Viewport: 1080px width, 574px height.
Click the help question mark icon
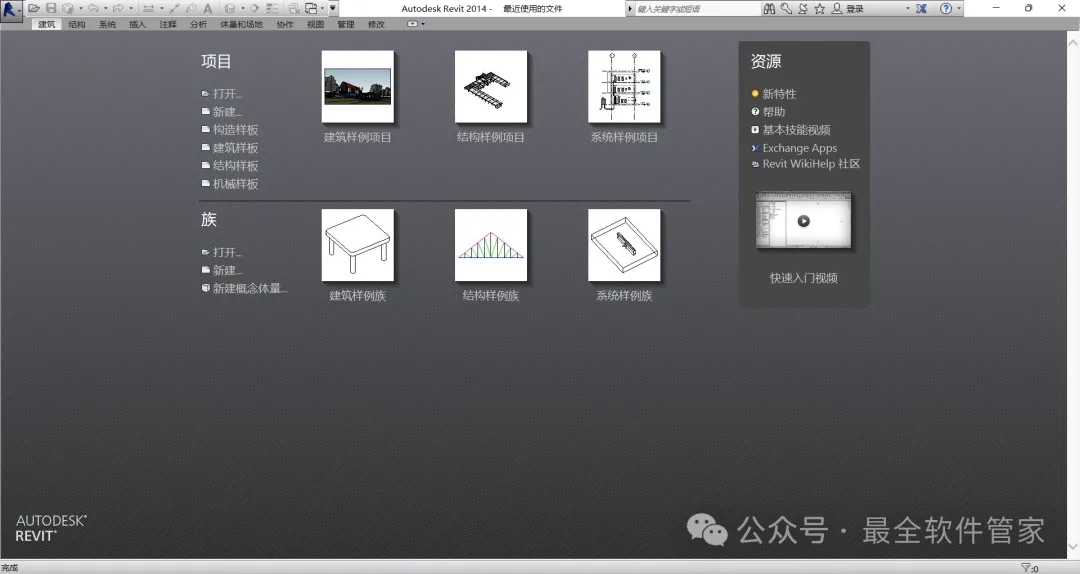coord(946,8)
